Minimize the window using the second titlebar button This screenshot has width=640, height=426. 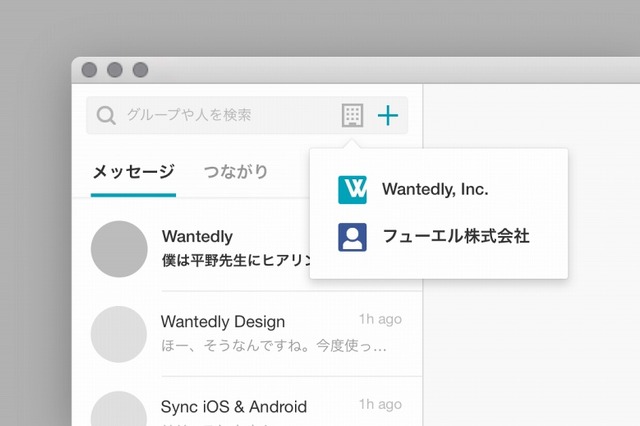pyautogui.click(x=115, y=70)
